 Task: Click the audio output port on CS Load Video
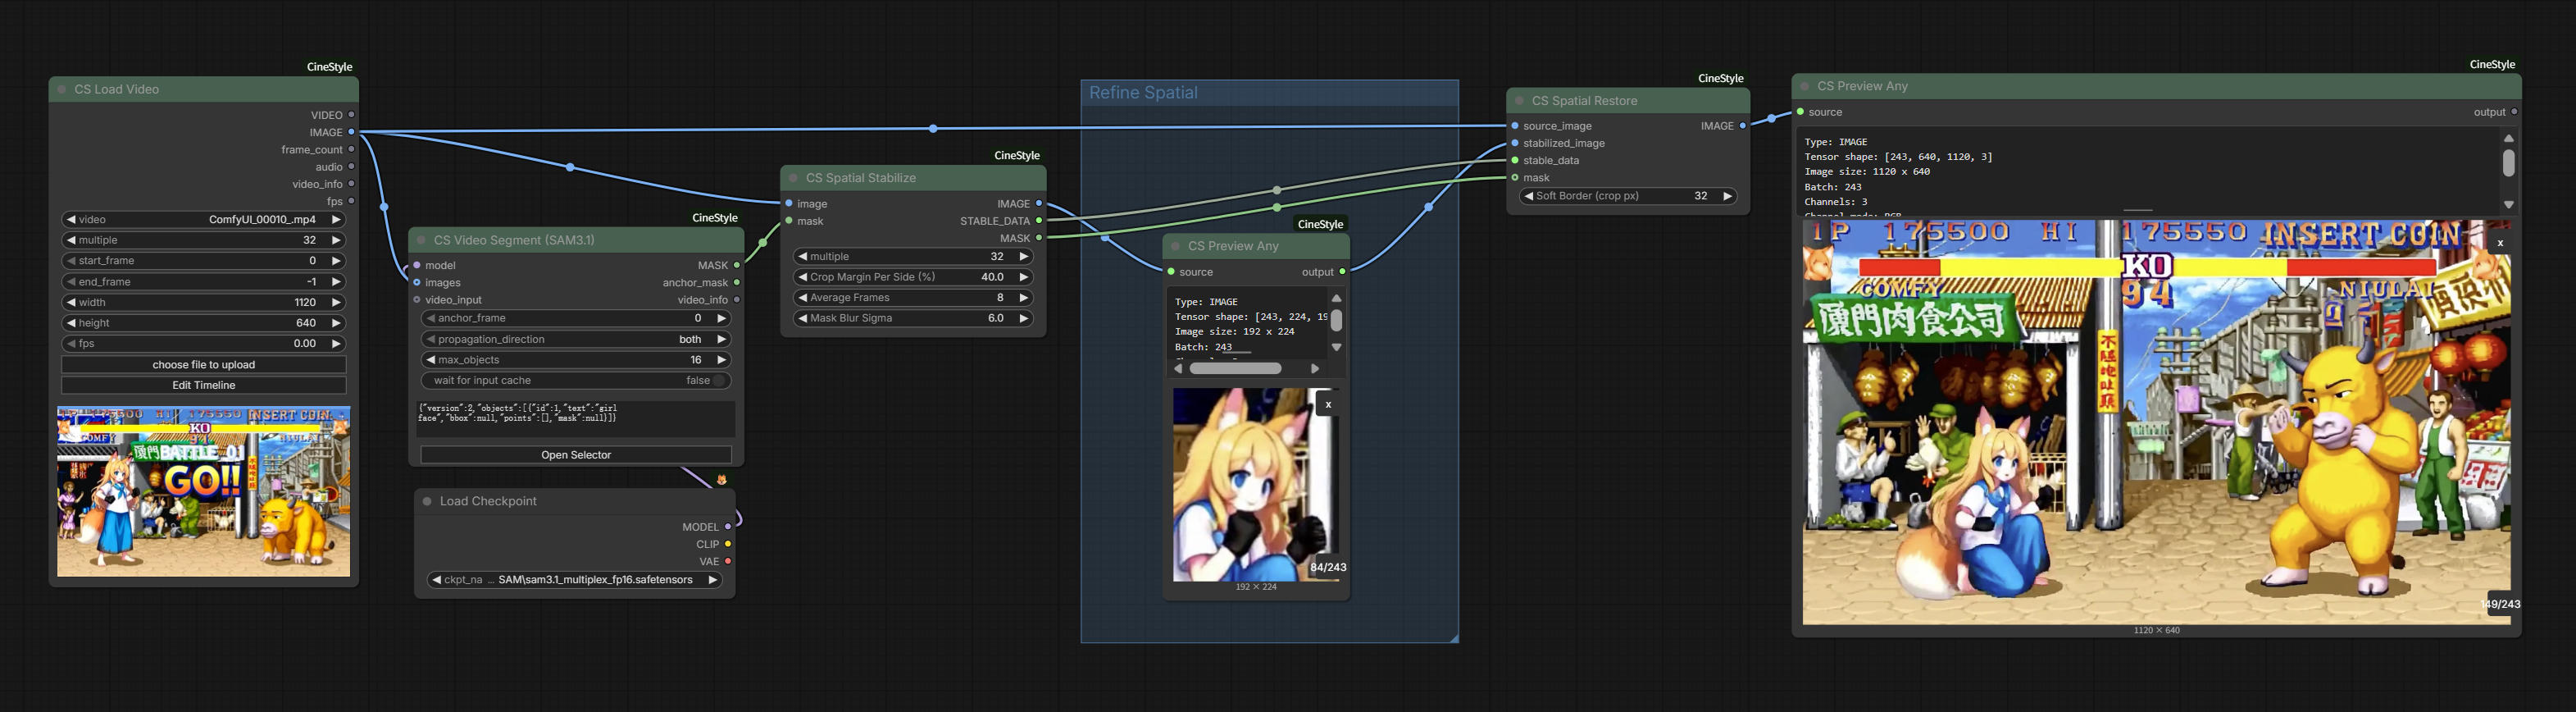(351, 167)
